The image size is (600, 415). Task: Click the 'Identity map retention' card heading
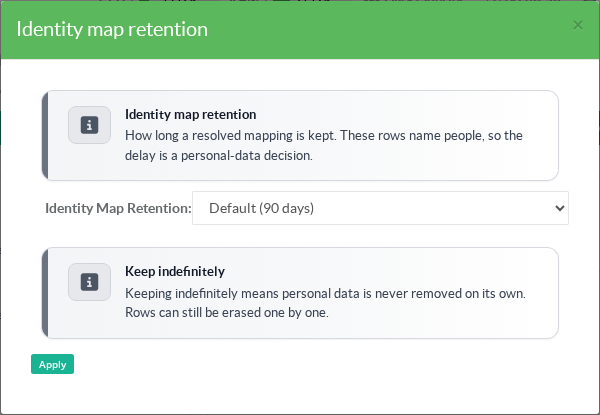(191, 114)
